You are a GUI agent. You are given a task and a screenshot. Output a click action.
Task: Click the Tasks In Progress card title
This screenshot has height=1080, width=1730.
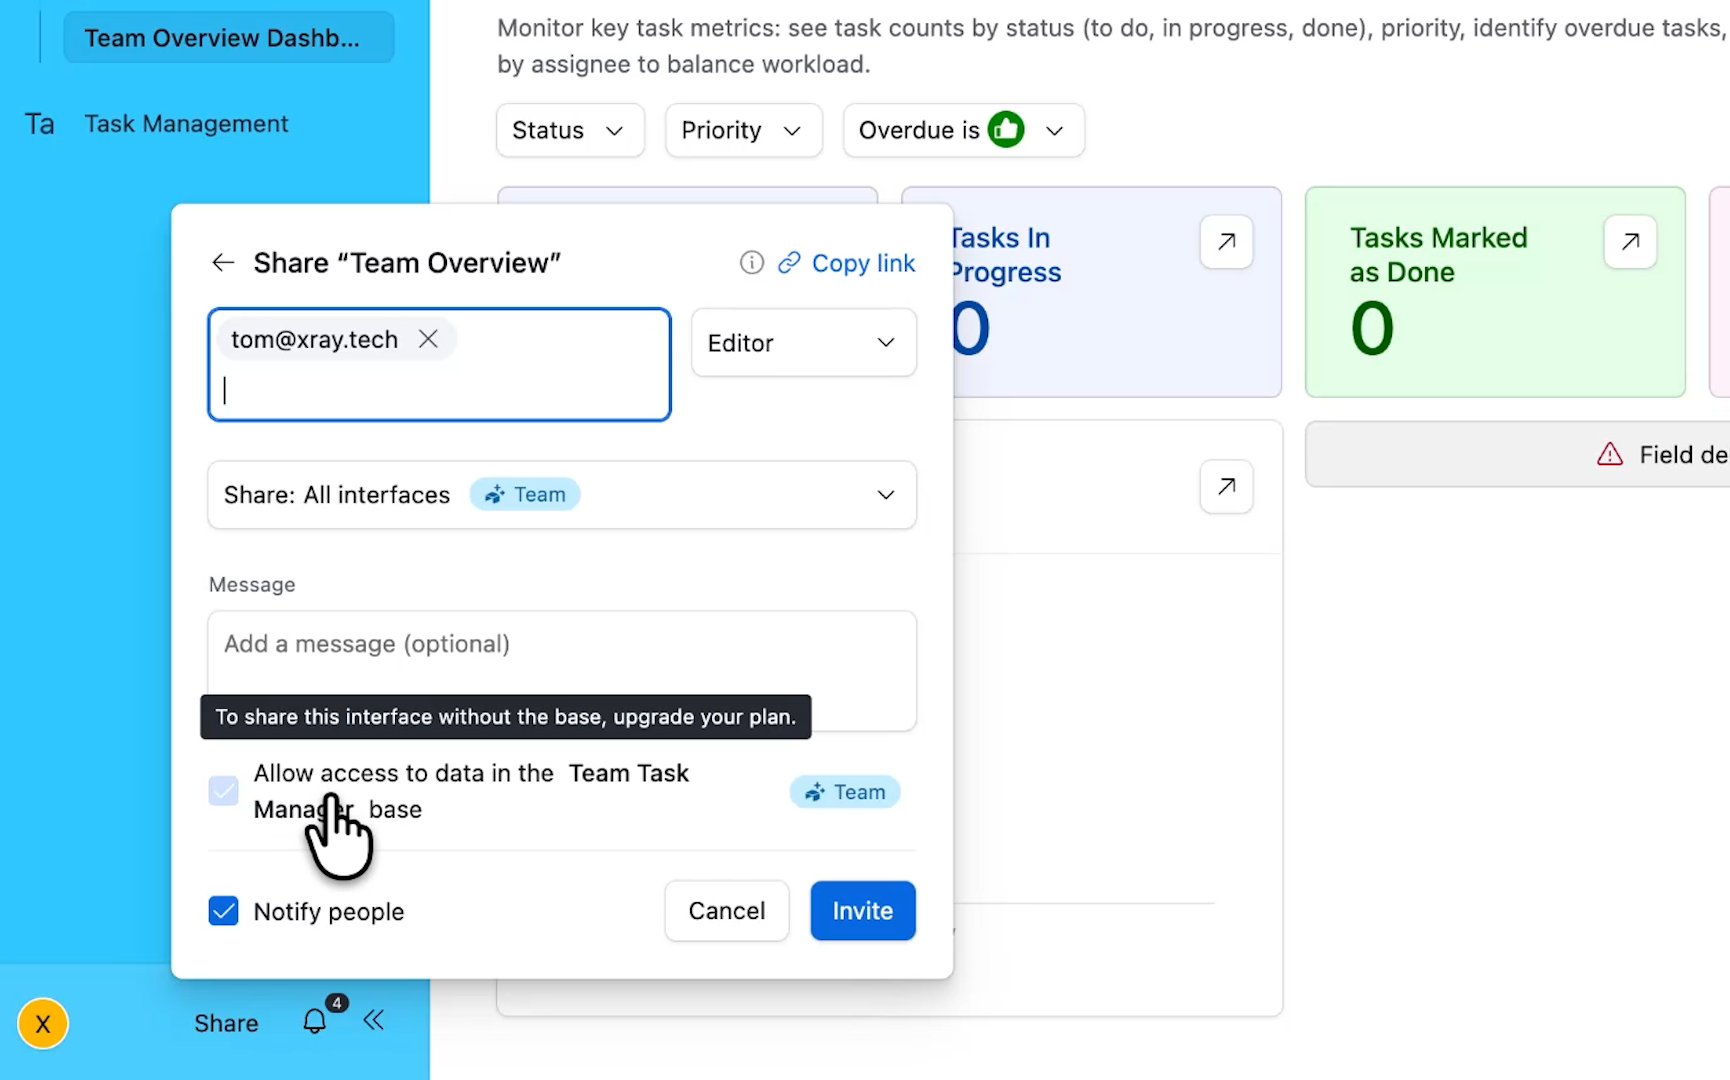[1005, 255]
